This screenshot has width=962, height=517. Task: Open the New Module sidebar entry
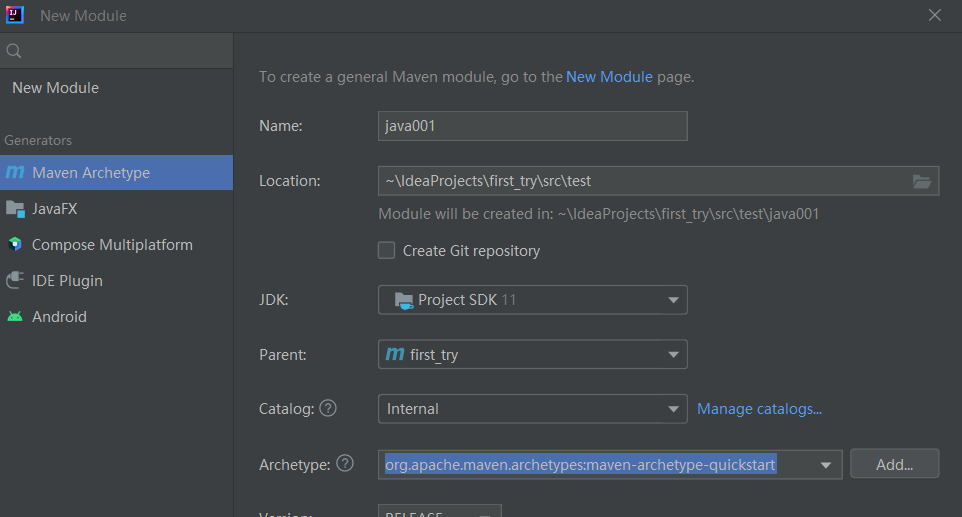click(x=117, y=88)
